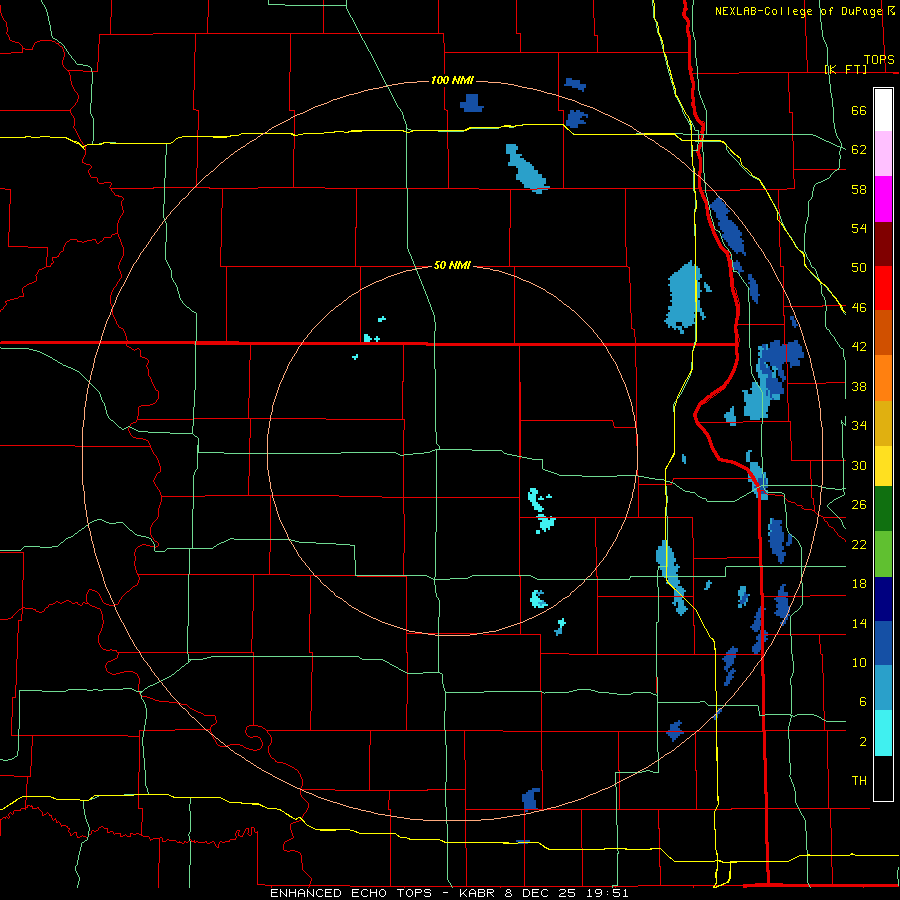Click the white swatch in the tops legend
This screenshot has width=900, height=900.
tap(883, 110)
